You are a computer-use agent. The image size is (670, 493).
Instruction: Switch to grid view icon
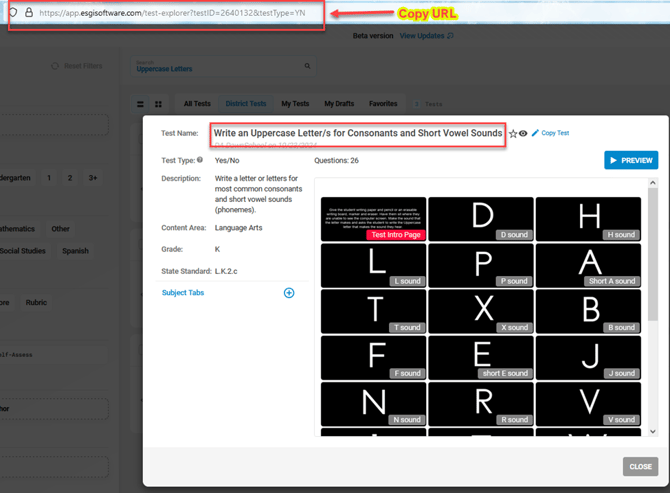click(x=158, y=104)
